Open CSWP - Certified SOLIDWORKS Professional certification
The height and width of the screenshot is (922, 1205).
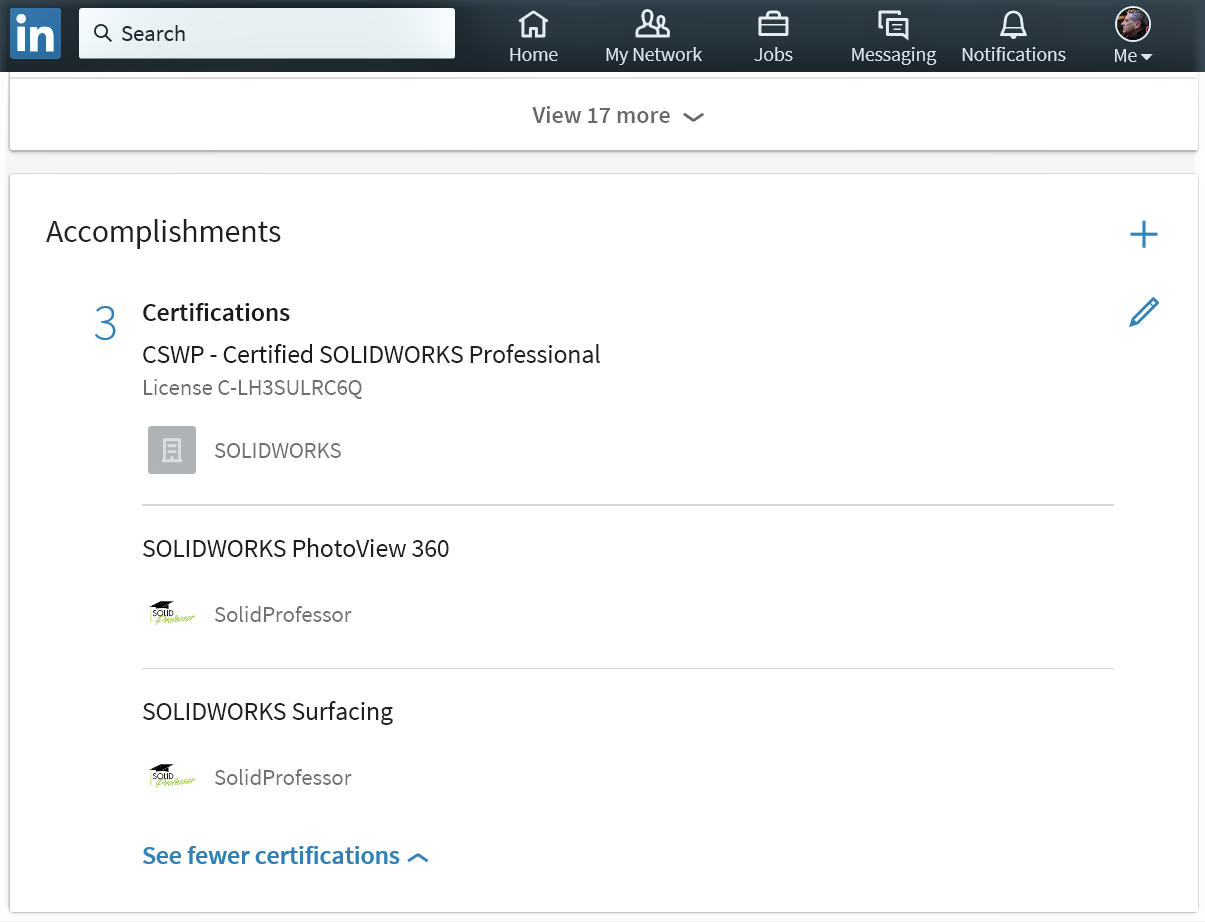click(371, 355)
